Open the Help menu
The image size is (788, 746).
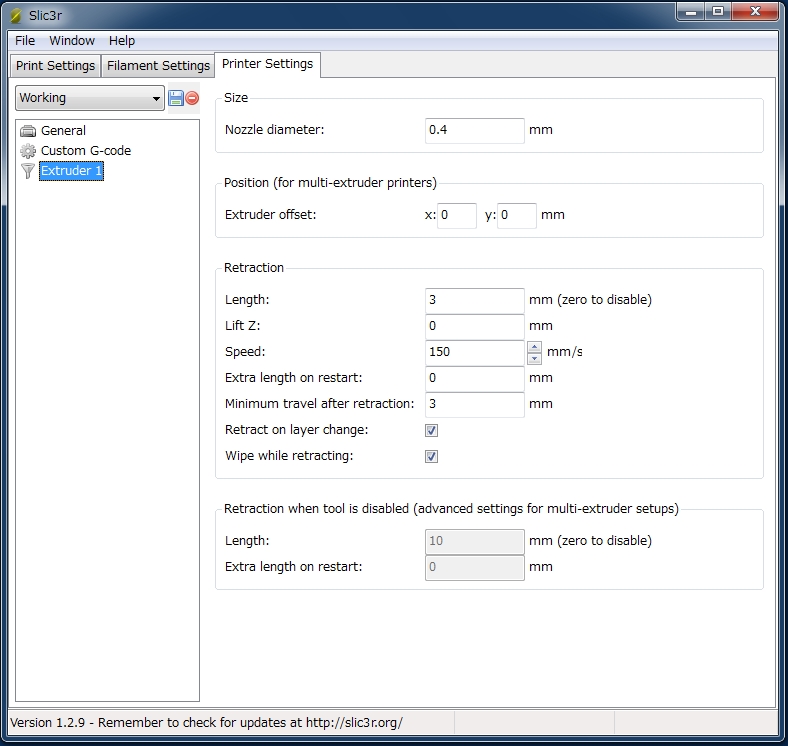tap(122, 41)
